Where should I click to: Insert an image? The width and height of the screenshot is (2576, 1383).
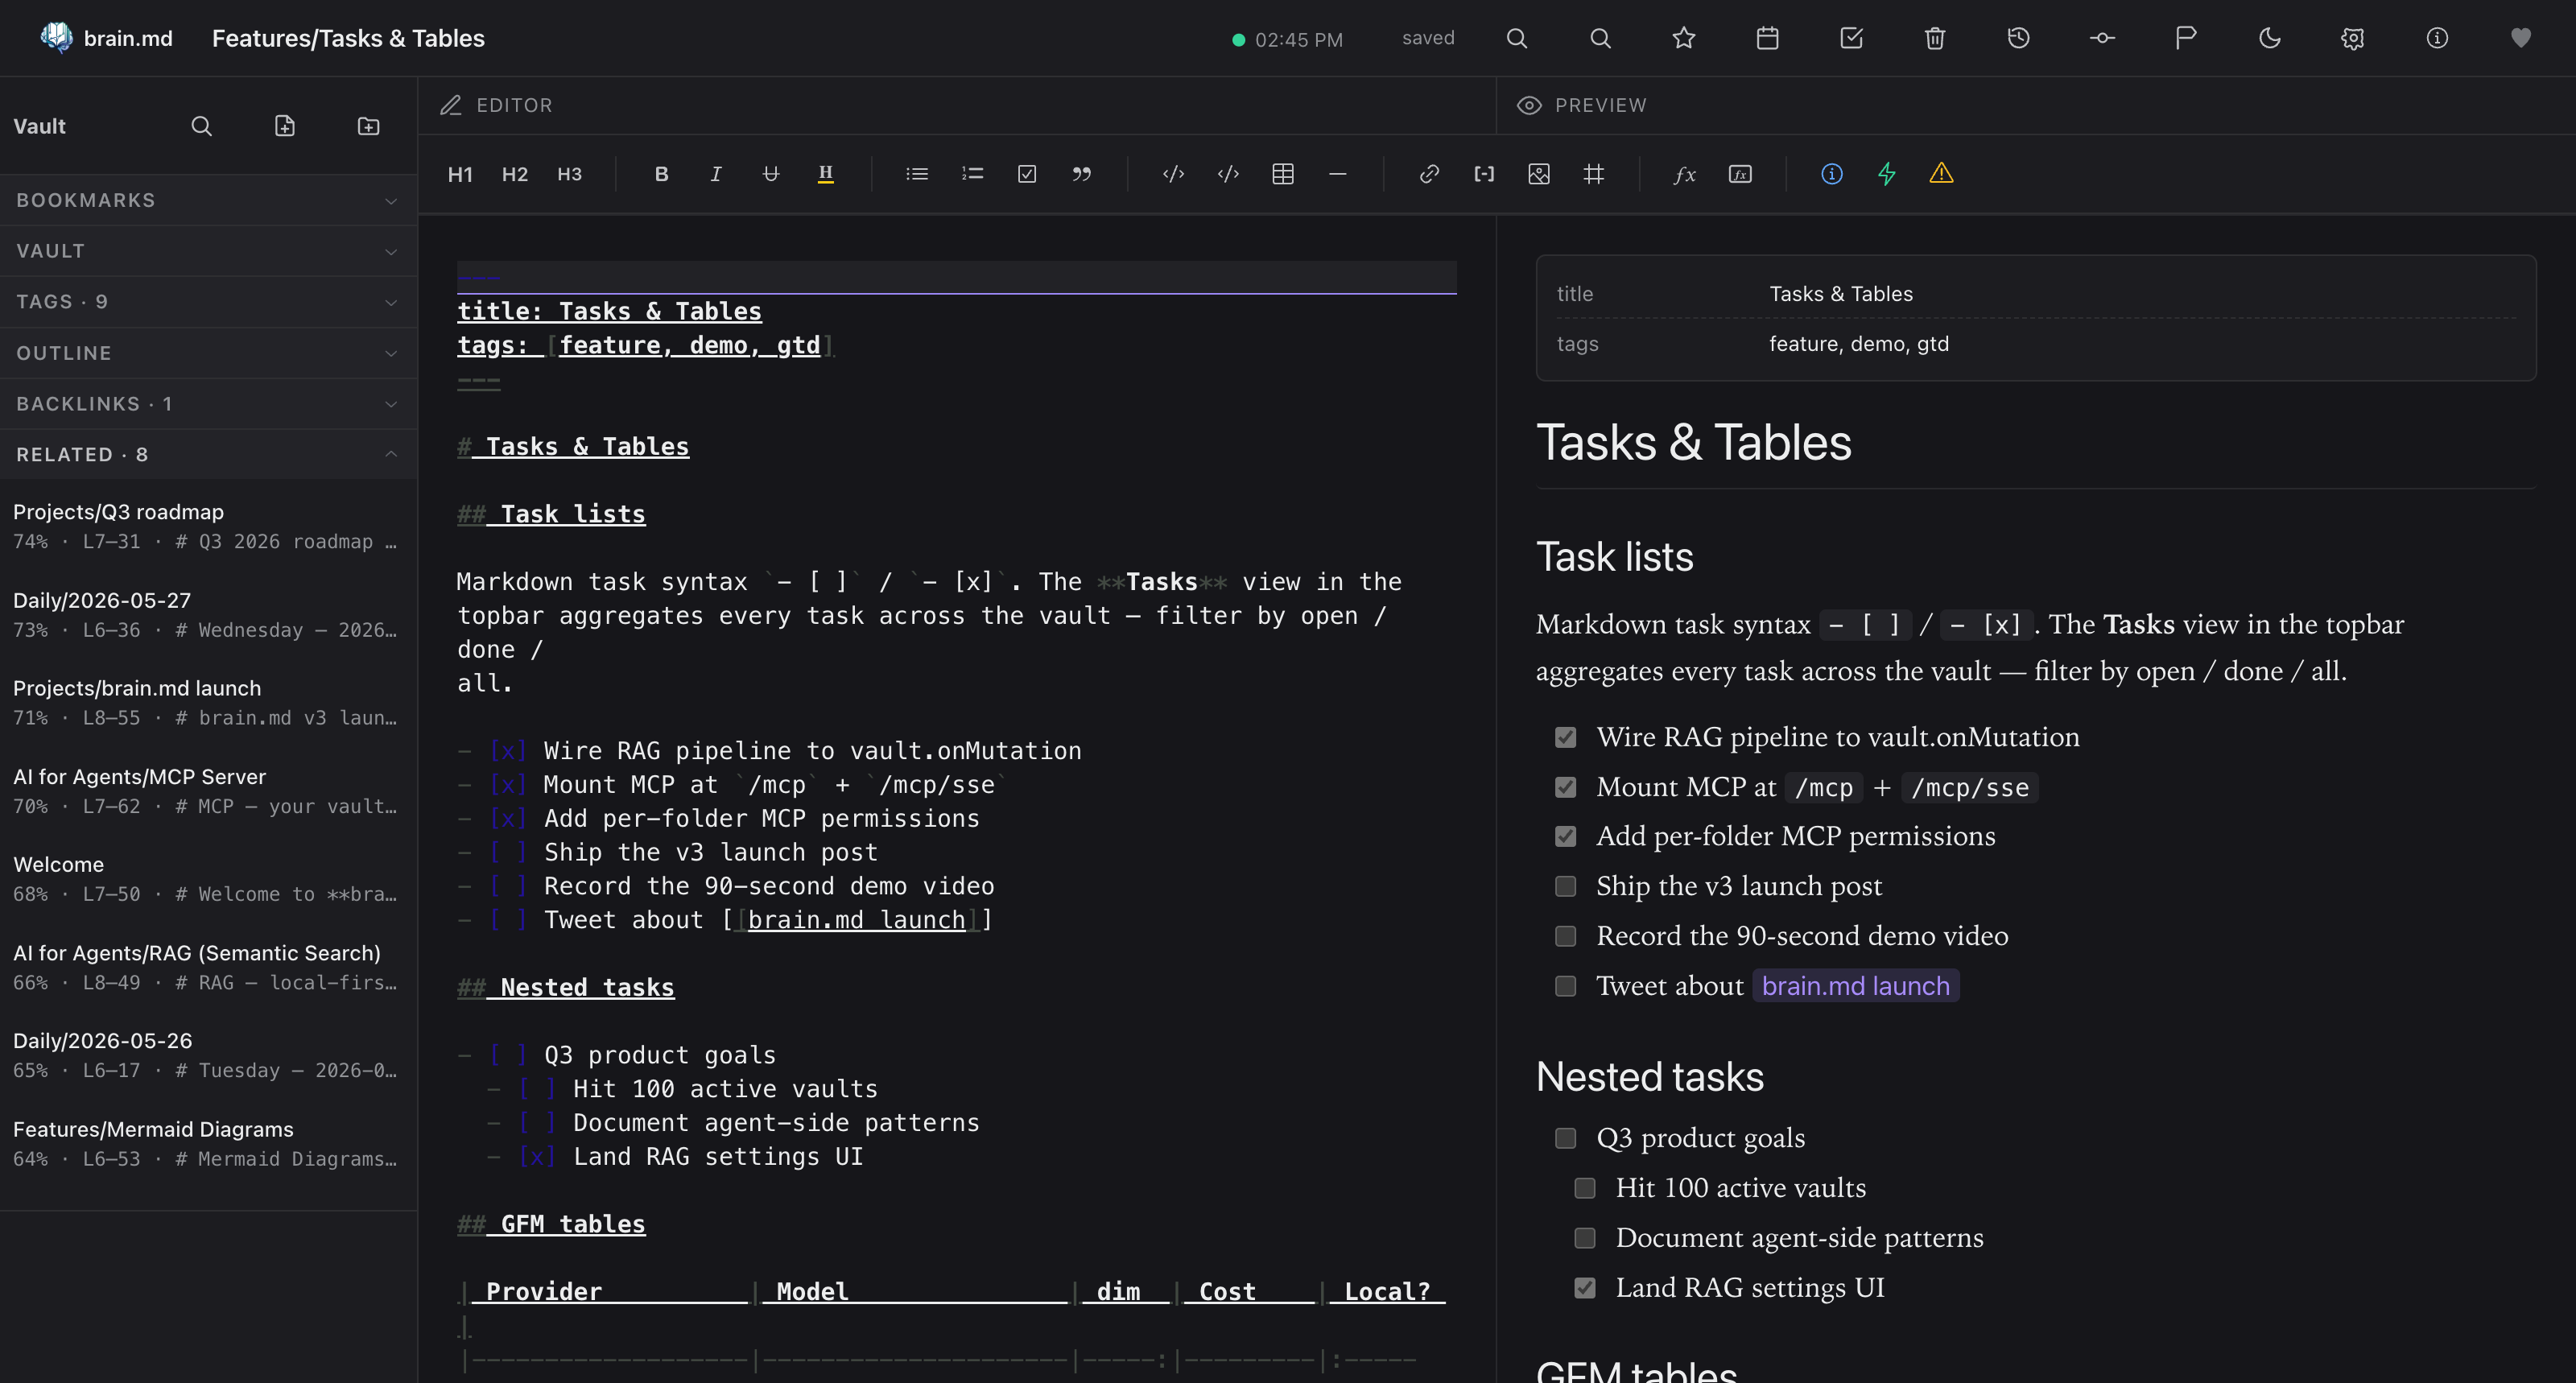(x=1539, y=174)
